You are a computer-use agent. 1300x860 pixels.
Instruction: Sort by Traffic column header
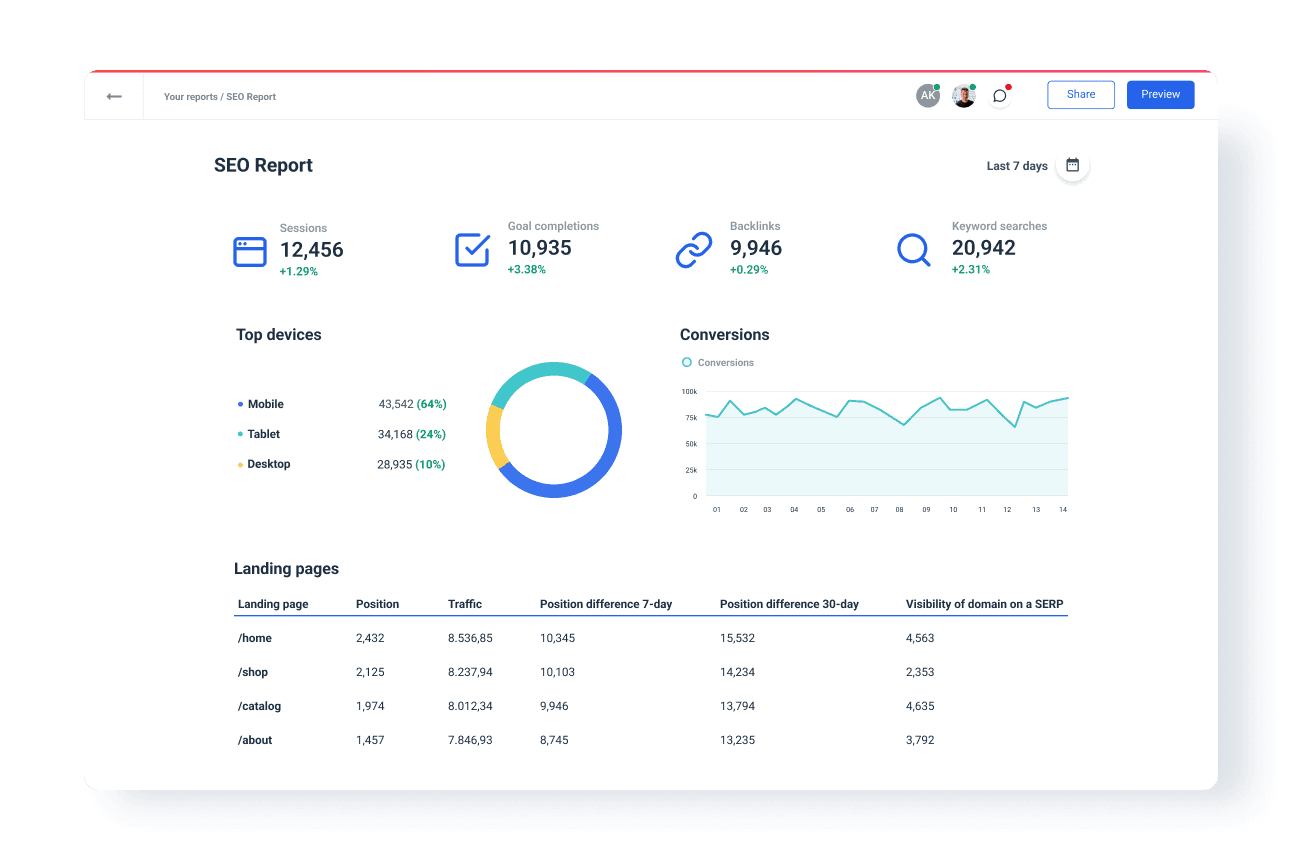465,604
